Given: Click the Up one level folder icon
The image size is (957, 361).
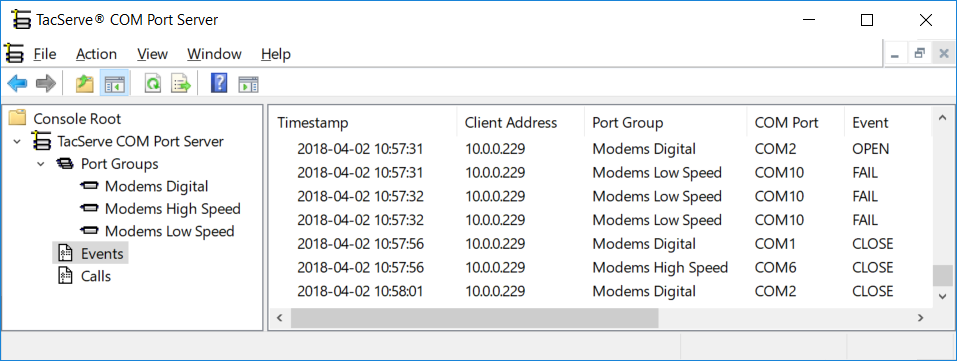Looking at the screenshot, I should click(x=84, y=83).
